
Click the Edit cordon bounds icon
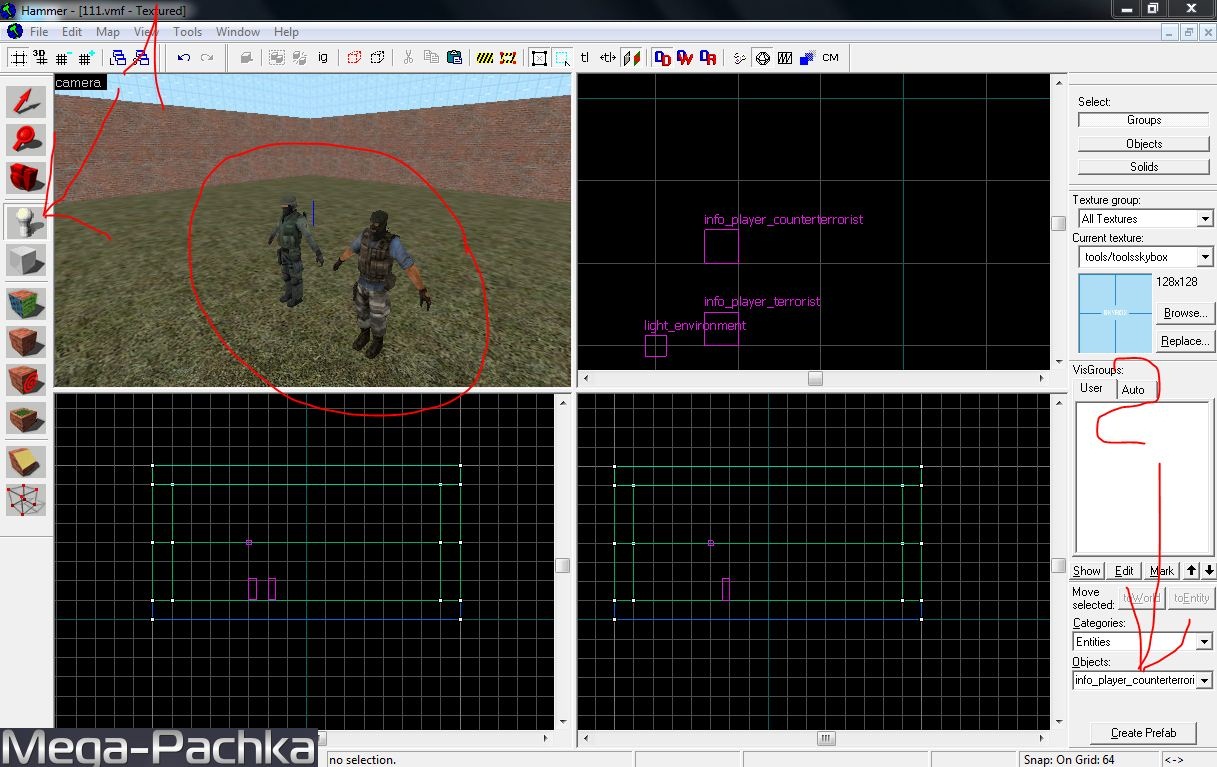click(x=508, y=58)
